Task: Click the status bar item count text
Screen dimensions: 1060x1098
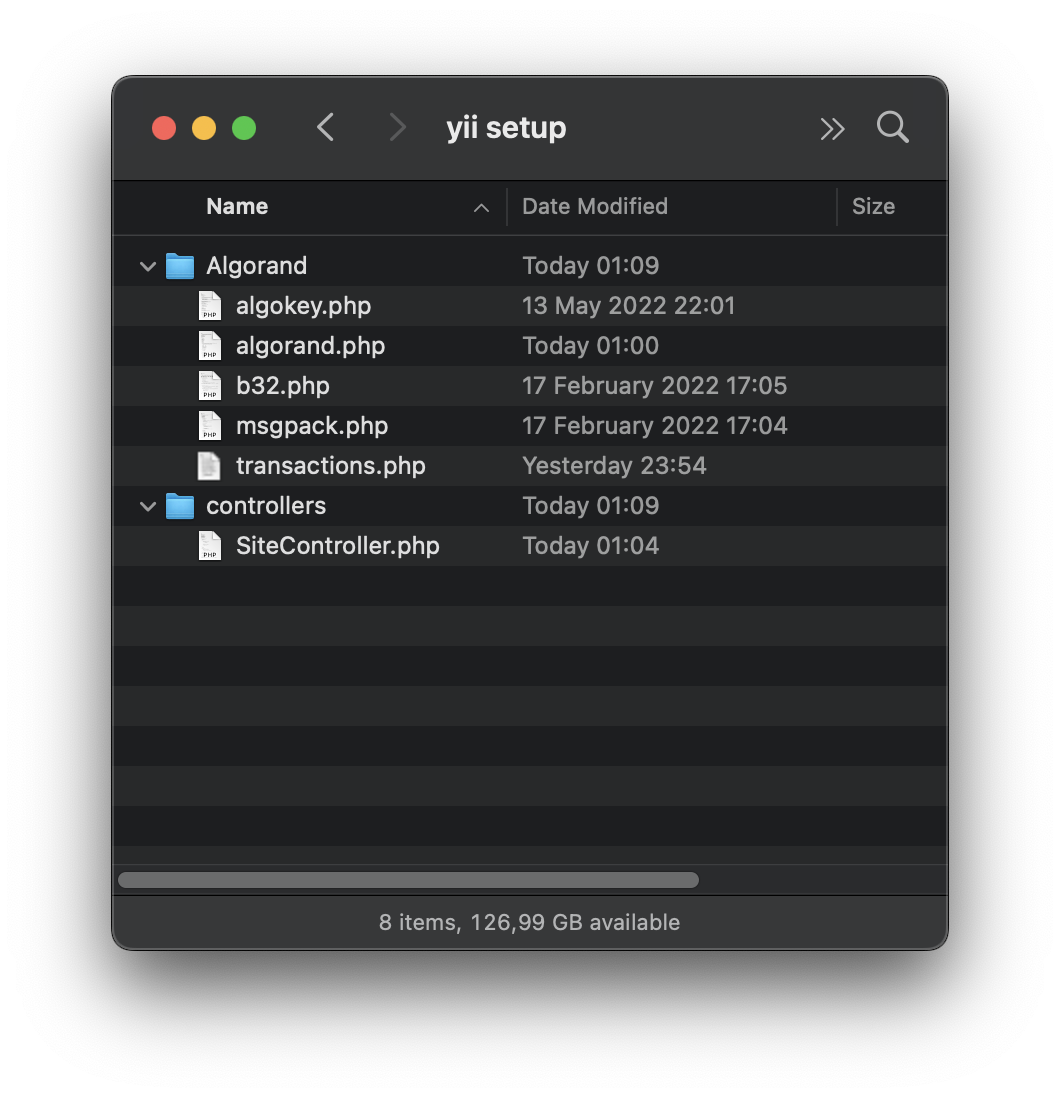Action: (529, 923)
